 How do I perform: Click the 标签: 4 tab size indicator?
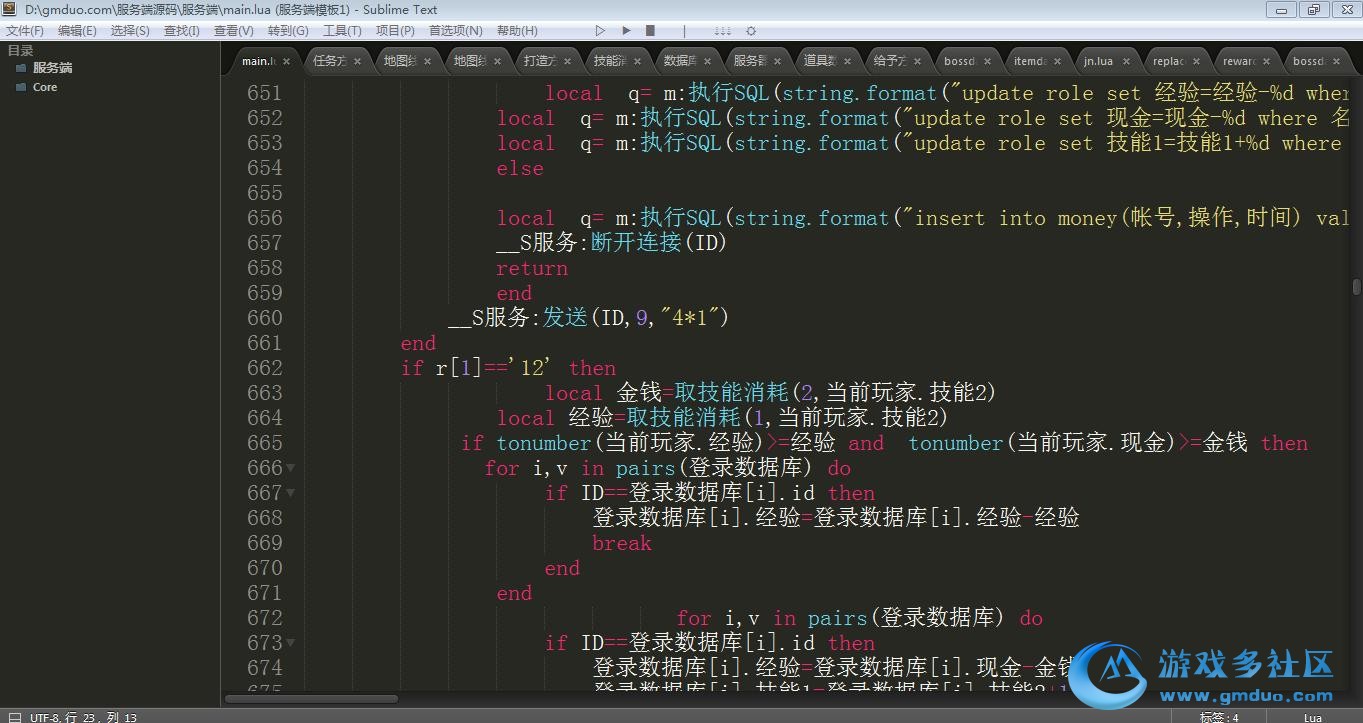1219,717
